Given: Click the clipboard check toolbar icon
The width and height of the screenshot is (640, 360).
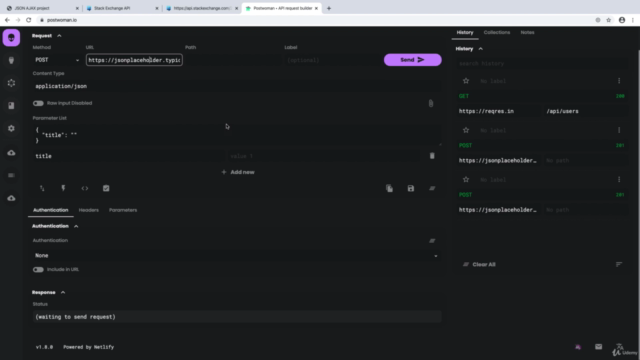Looking at the screenshot, I should click(x=106, y=188).
